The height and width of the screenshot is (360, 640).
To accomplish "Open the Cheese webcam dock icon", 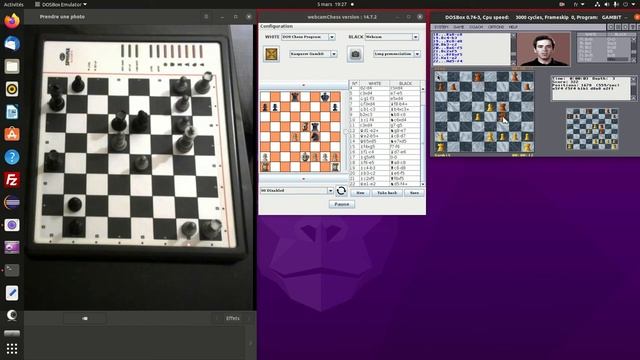I will coord(12,315).
